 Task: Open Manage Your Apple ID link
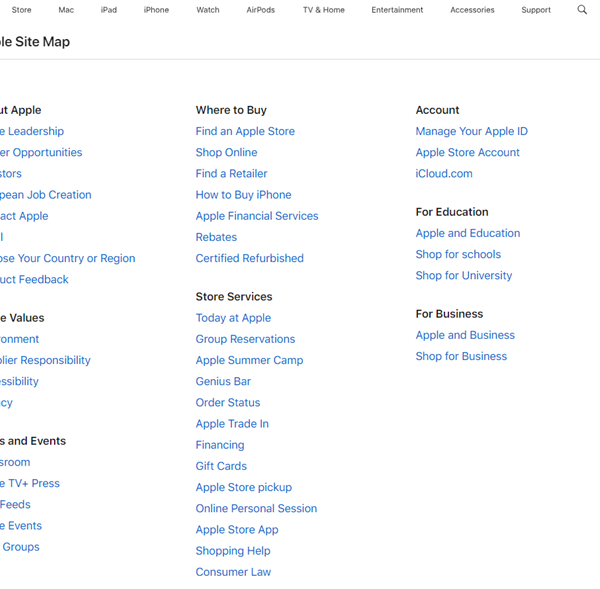click(472, 131)
